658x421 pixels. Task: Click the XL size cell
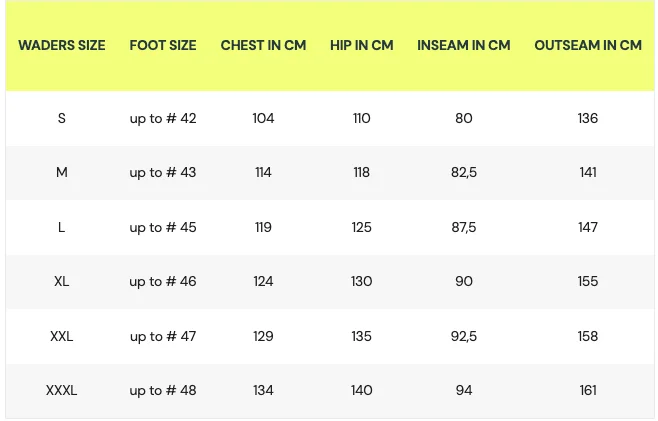pyautogui.click(x=62, y=282)
